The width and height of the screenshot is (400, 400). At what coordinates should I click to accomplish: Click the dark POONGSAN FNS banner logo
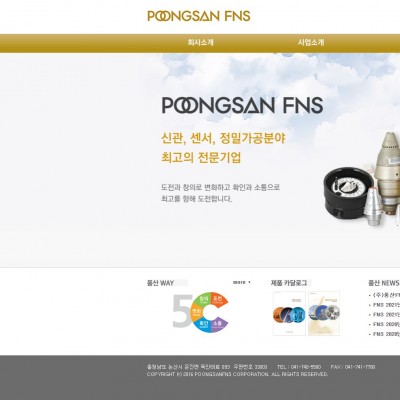tap(242, 105)
